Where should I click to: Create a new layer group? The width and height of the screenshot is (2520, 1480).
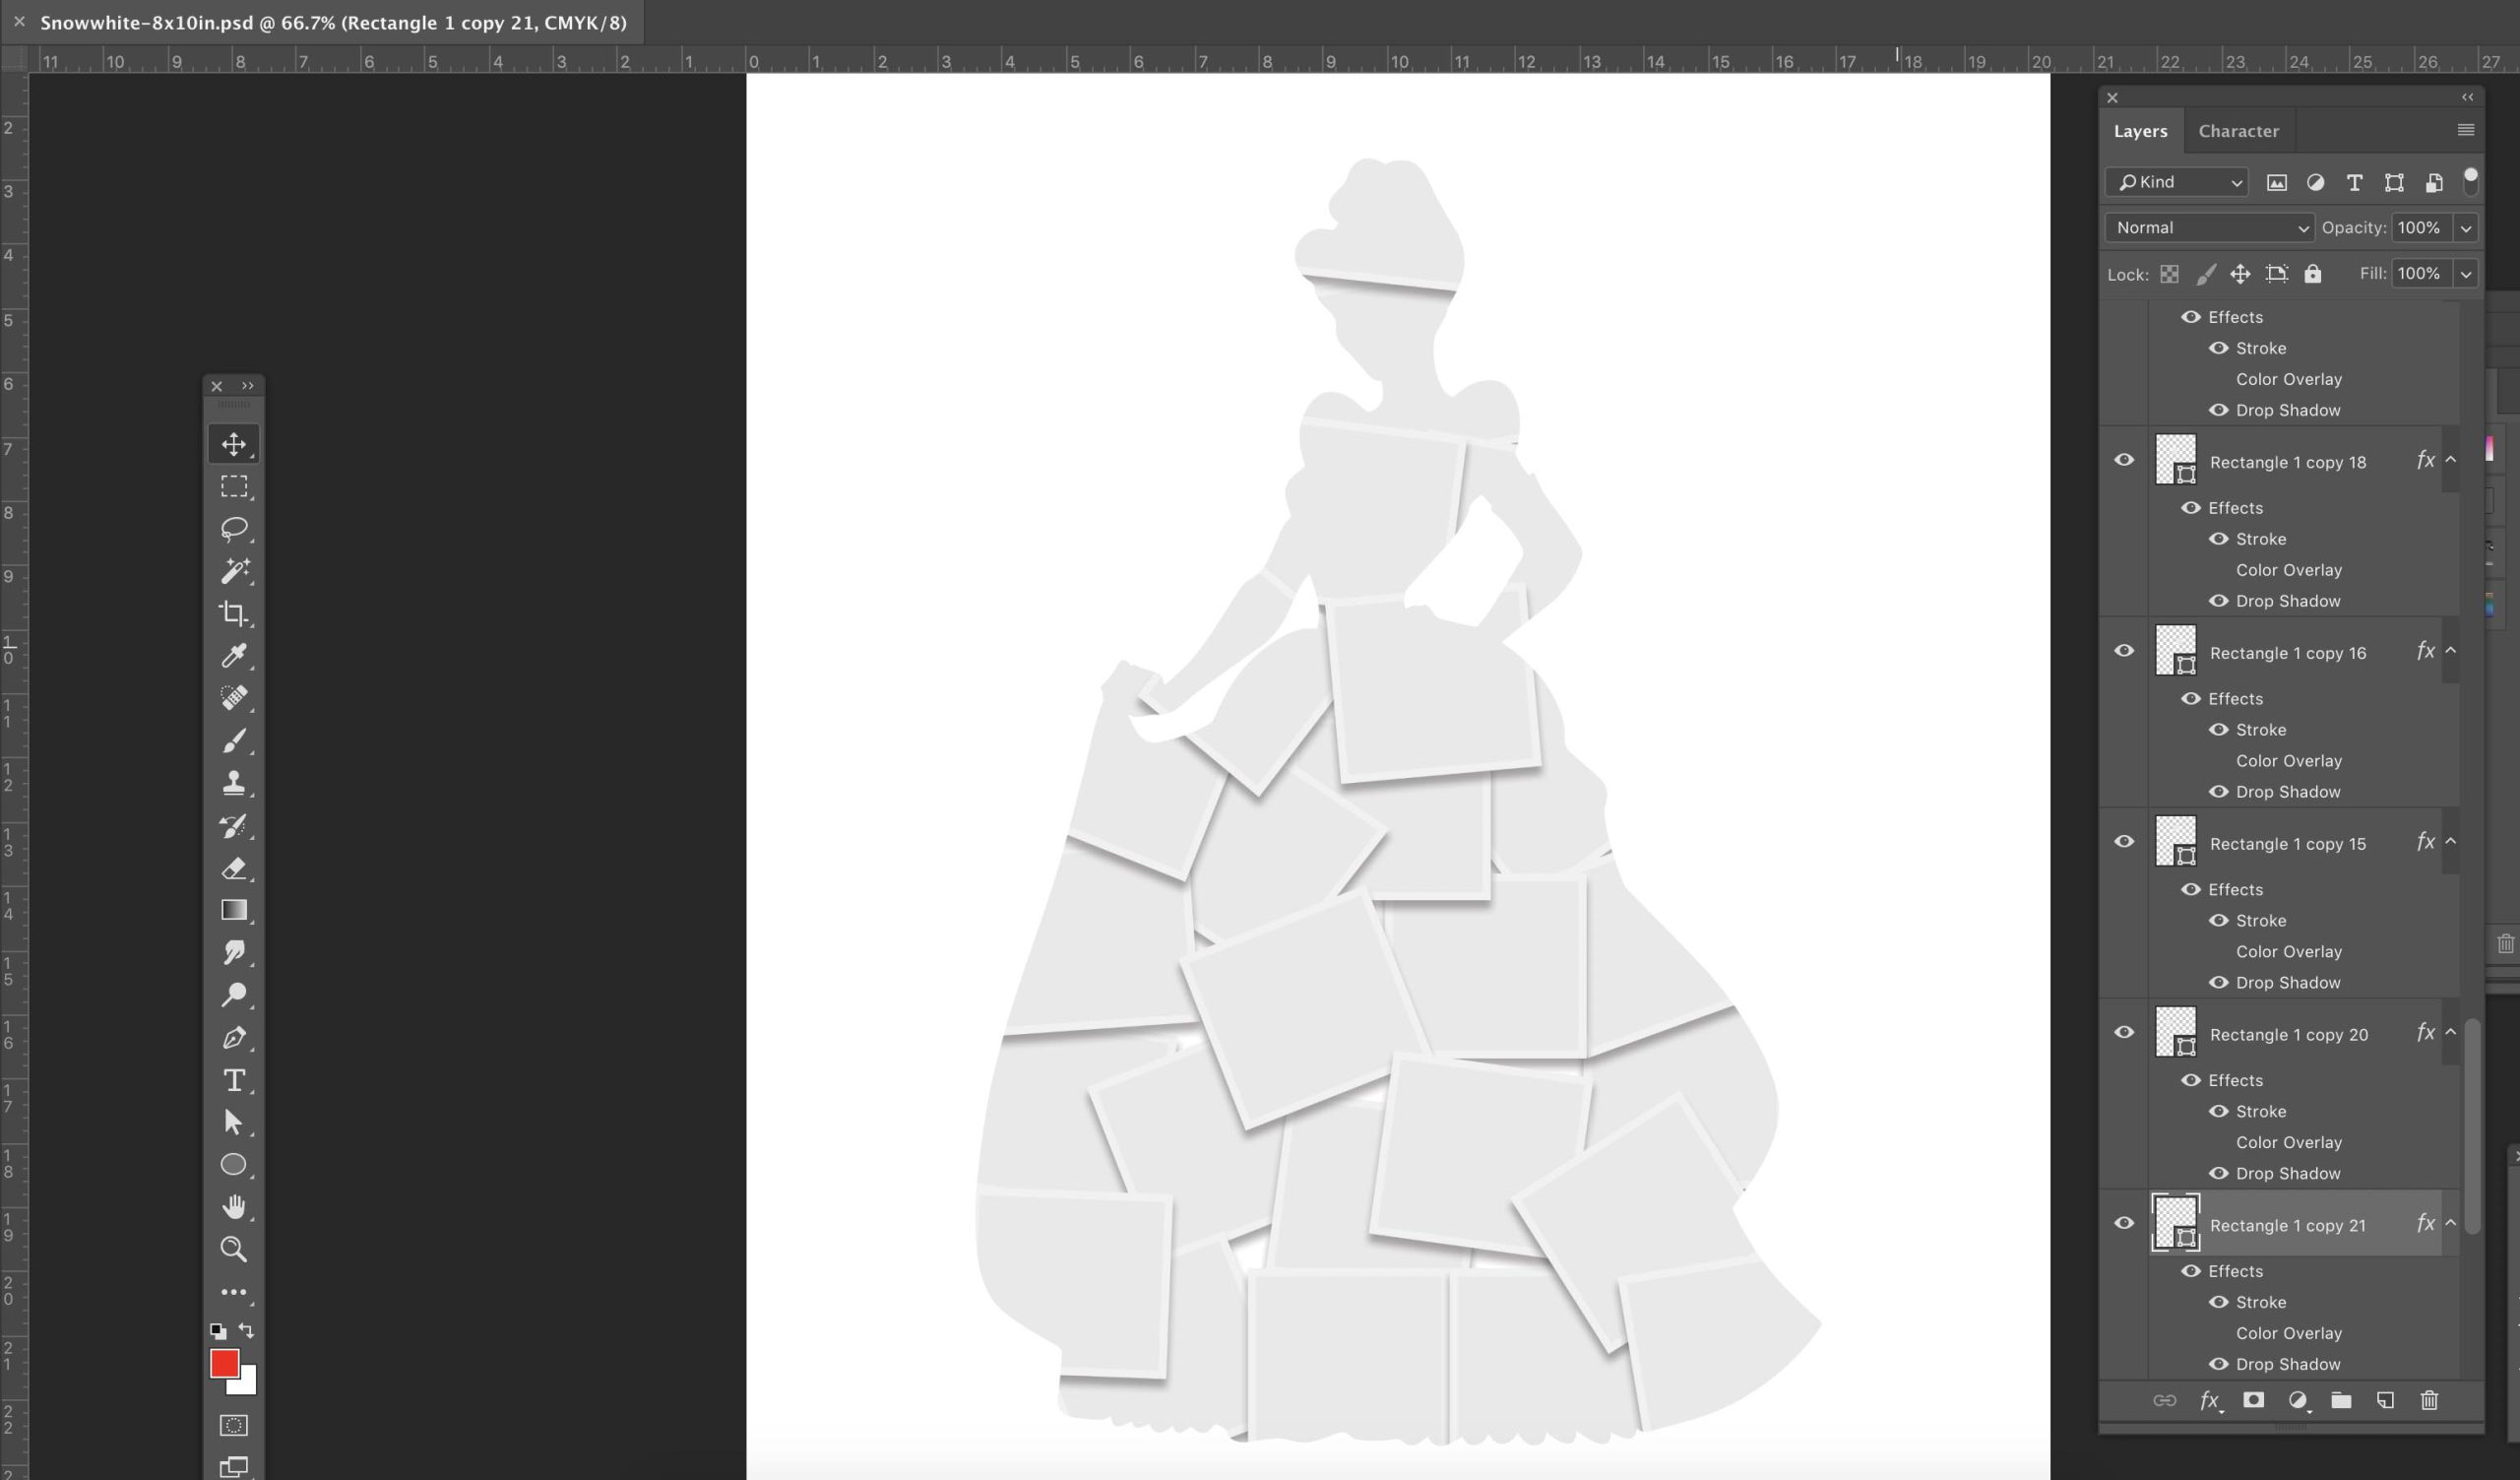point(2341,1400)
